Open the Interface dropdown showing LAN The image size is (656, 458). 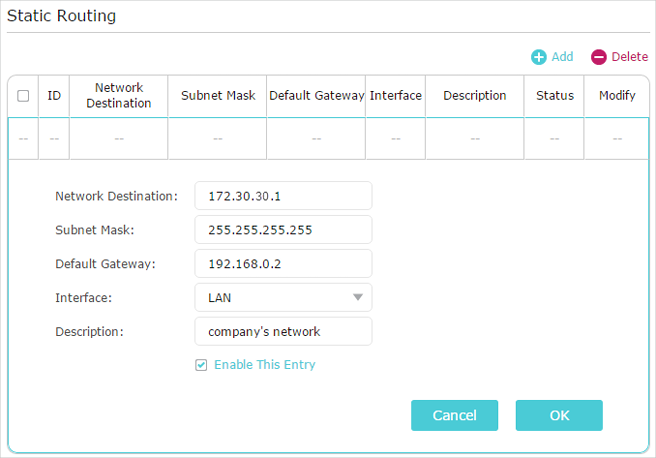283,297
